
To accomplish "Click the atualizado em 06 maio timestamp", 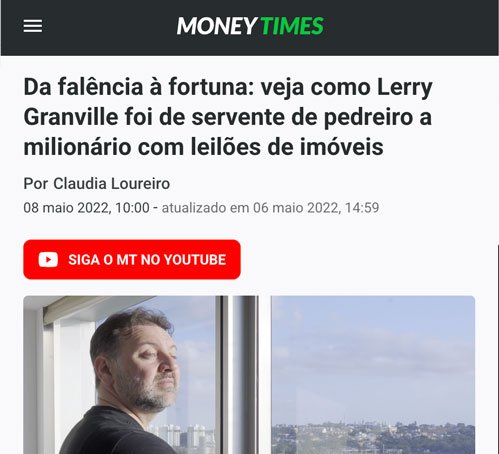I will pyautogui.click(x=270, y=208).
